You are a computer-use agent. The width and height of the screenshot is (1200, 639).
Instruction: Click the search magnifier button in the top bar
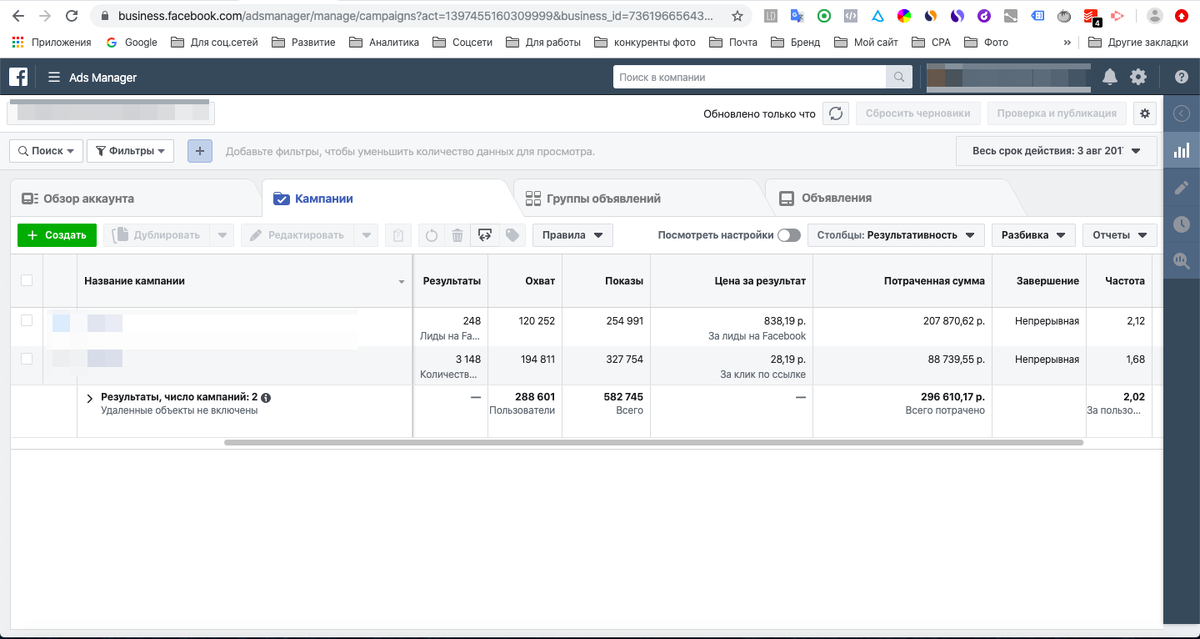900,77
